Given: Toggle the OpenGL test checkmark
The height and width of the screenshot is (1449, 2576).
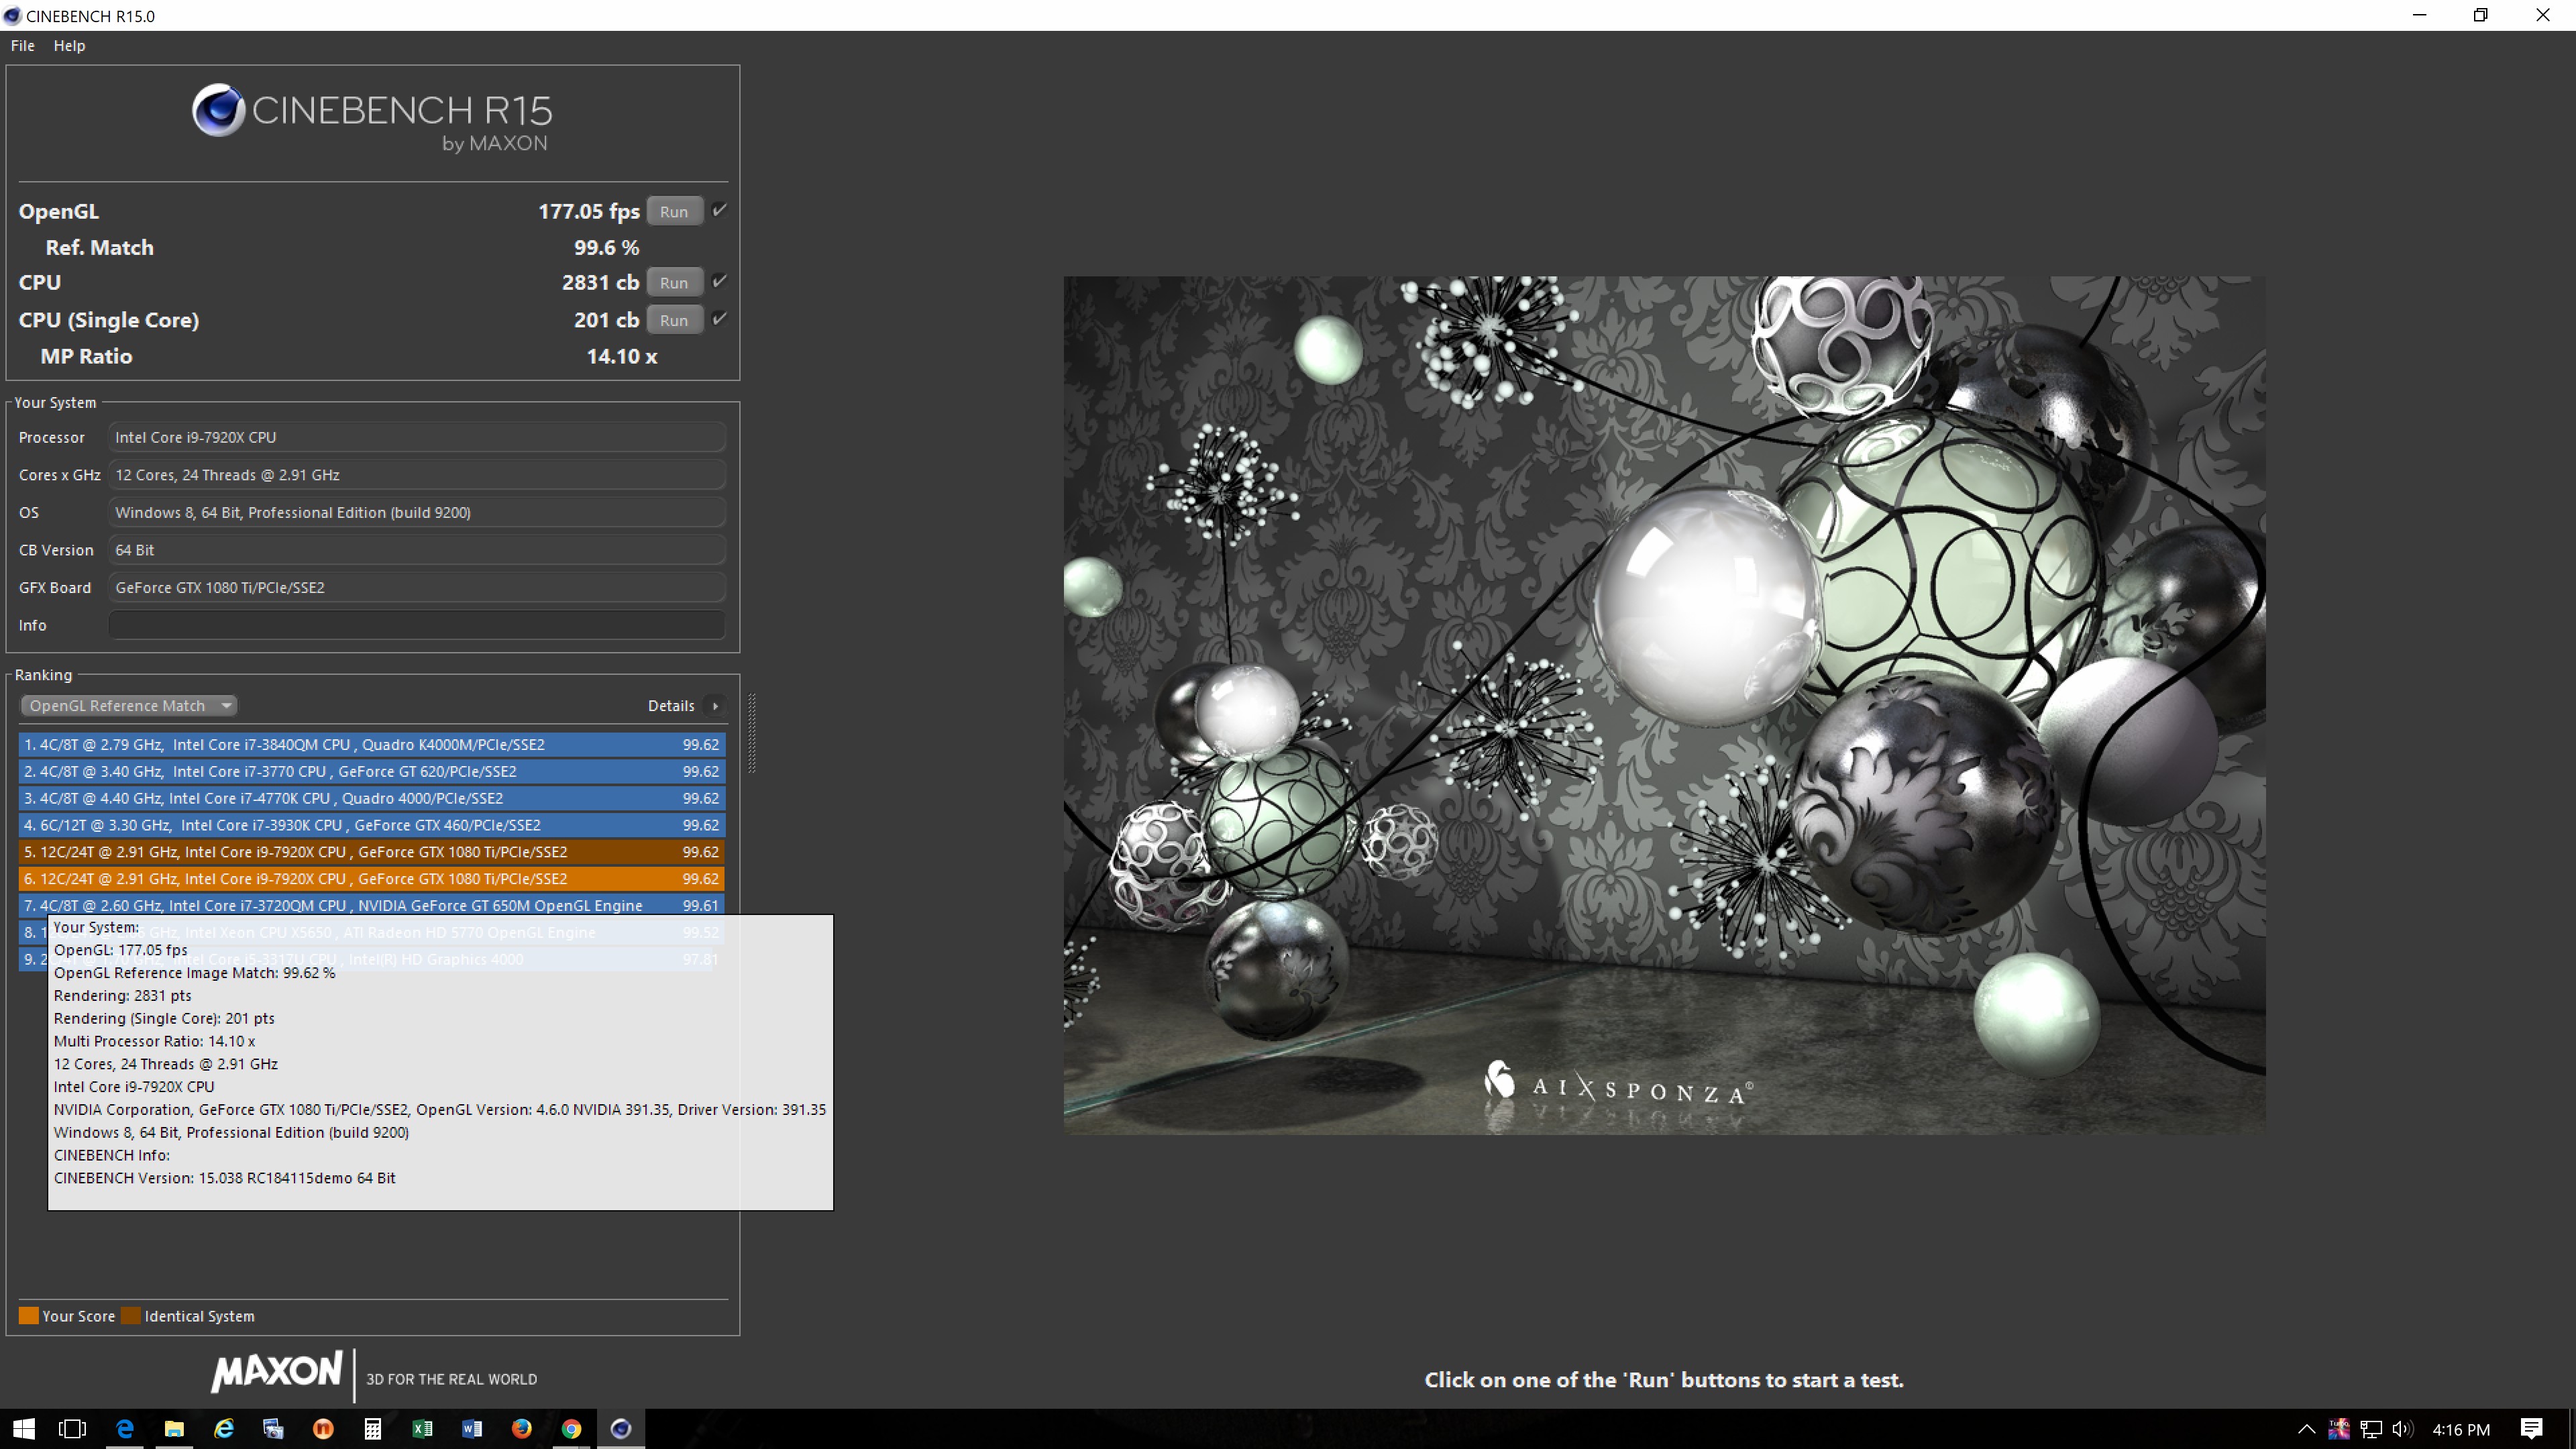Looking at the screenshot, I should (x=719, y=210).
